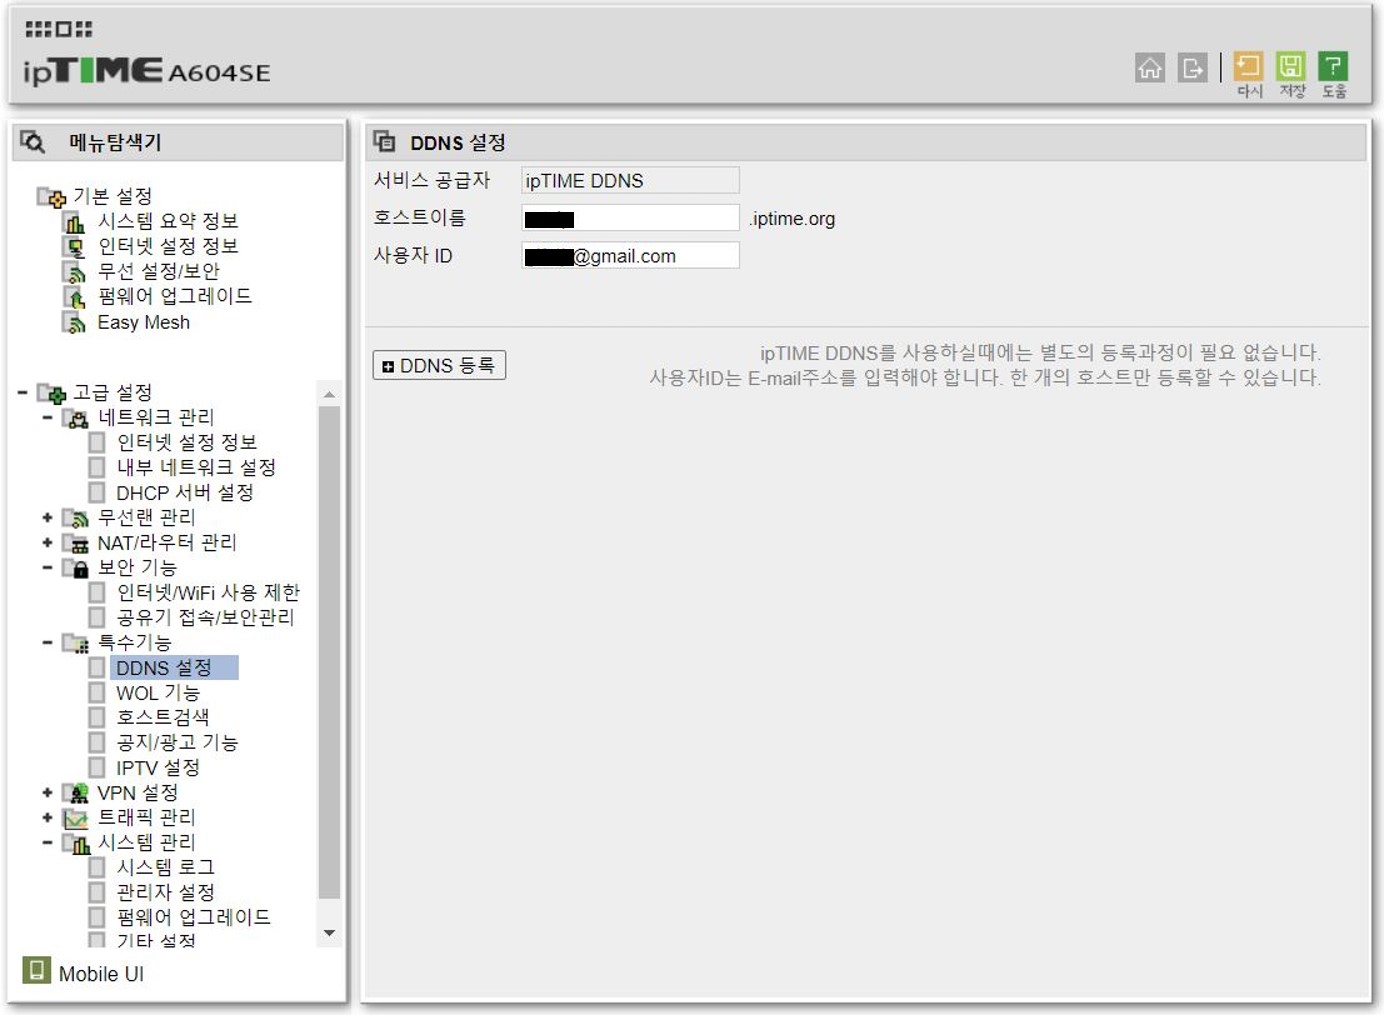Click the green 도움 help icon
The height and width of the screenshot is (1015, 1384).
click(x=1333, y=66)
